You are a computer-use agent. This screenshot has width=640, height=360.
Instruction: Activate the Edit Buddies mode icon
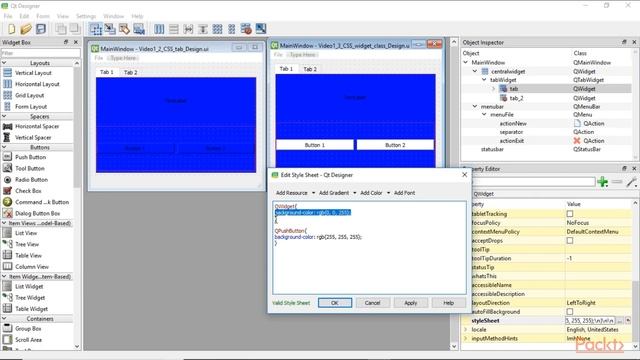[124, 29]
